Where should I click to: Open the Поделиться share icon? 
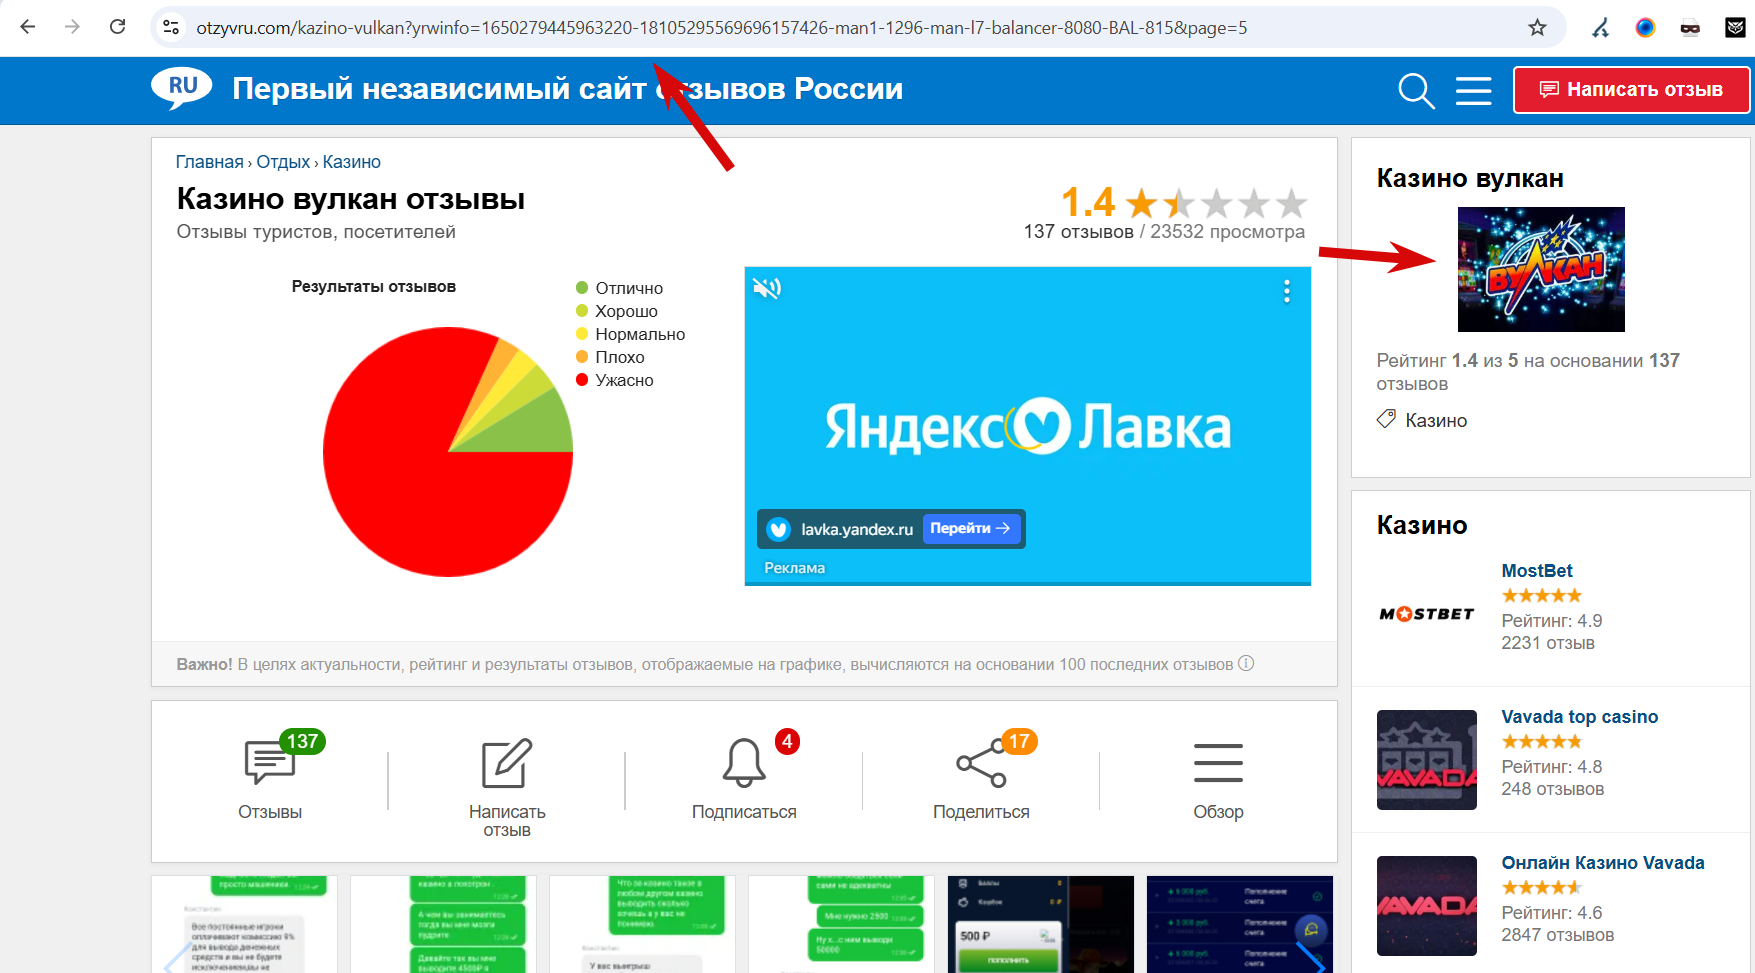tap(981, 764)
